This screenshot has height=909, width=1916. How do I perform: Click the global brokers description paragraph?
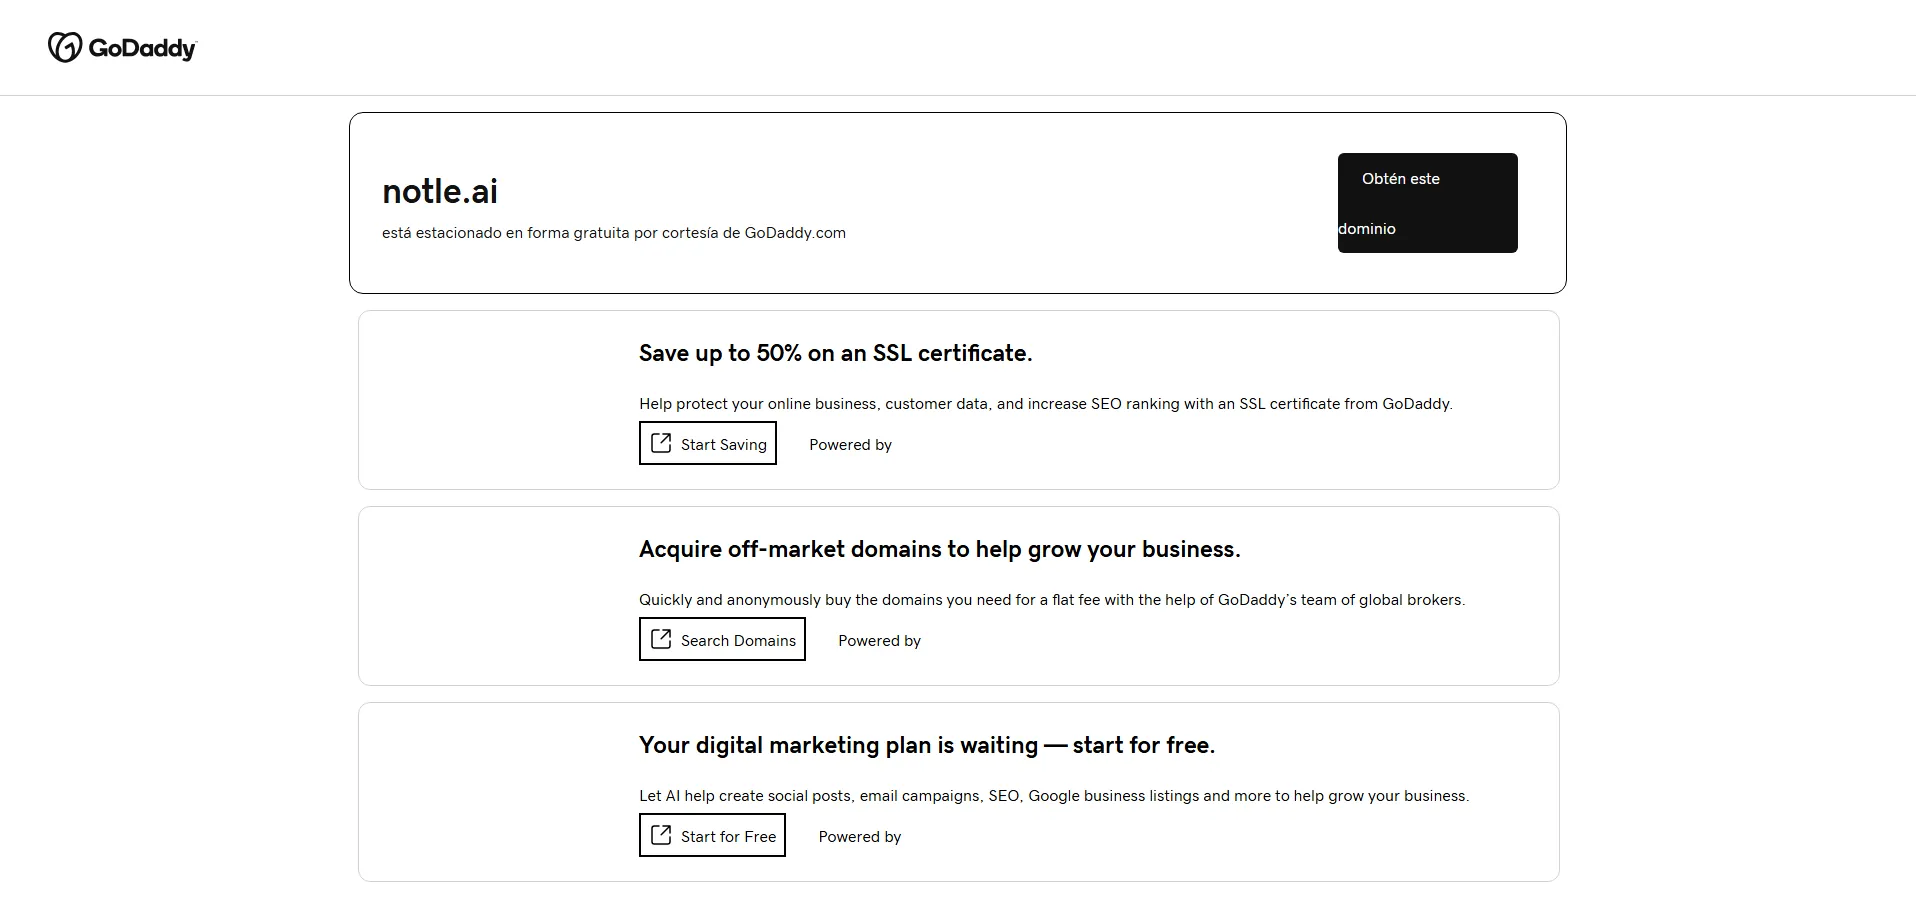tap(1051, 600)
